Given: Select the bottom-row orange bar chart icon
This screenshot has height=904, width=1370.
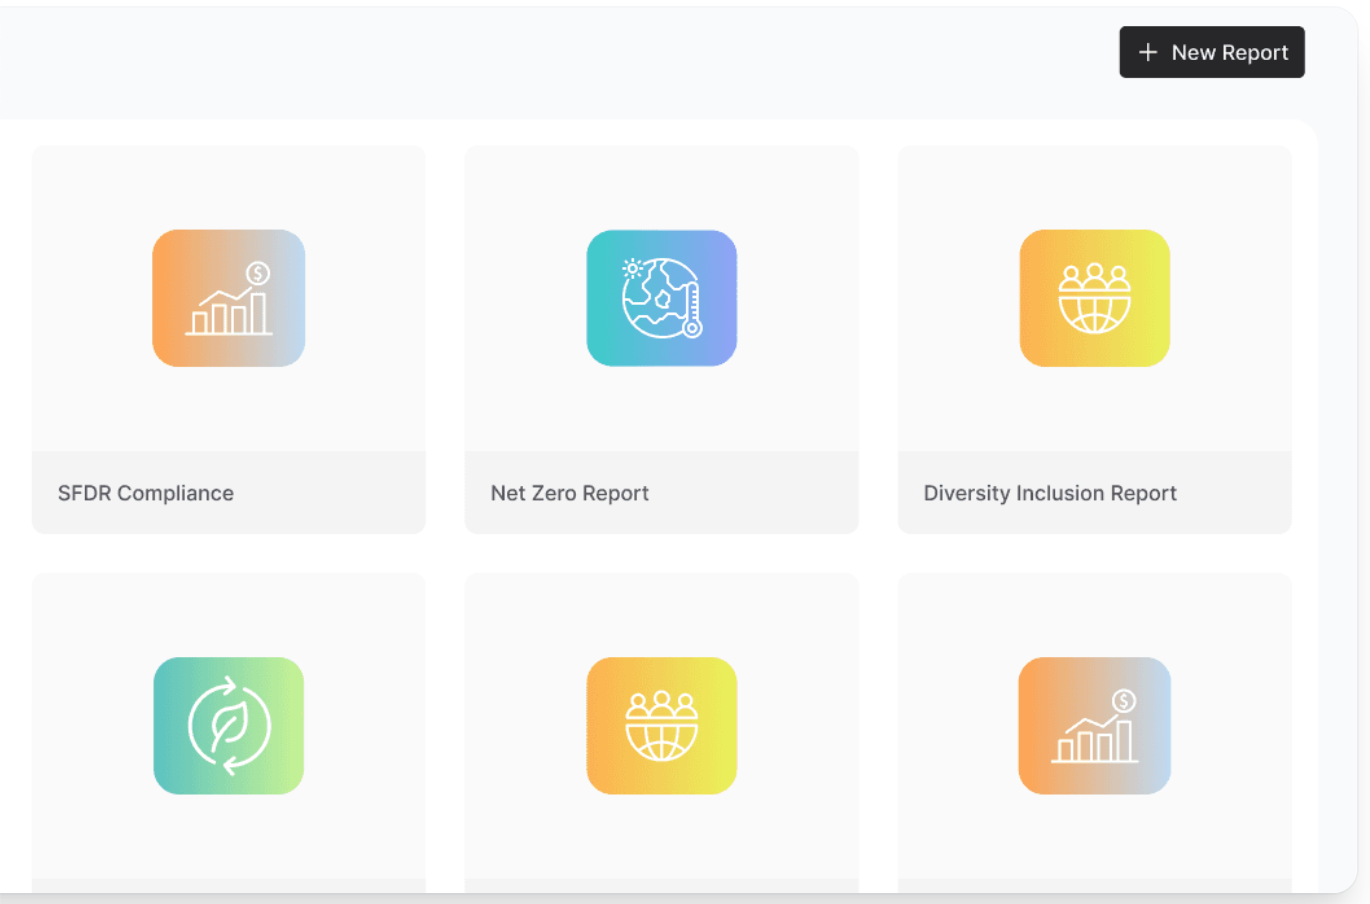Looking at the screenshot, I should pyautogui.click(x=1095, y=726).
